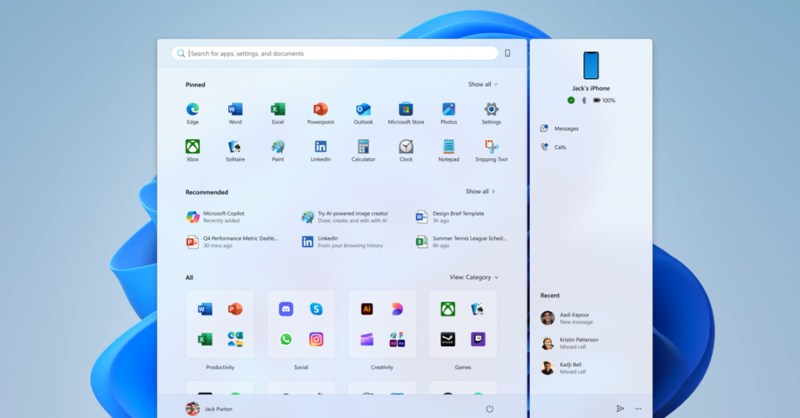Image resolution: width=800 pixels, height=418 pixels.
Task: Open Try AI-powered image creator recommendation
Action: 345,217
